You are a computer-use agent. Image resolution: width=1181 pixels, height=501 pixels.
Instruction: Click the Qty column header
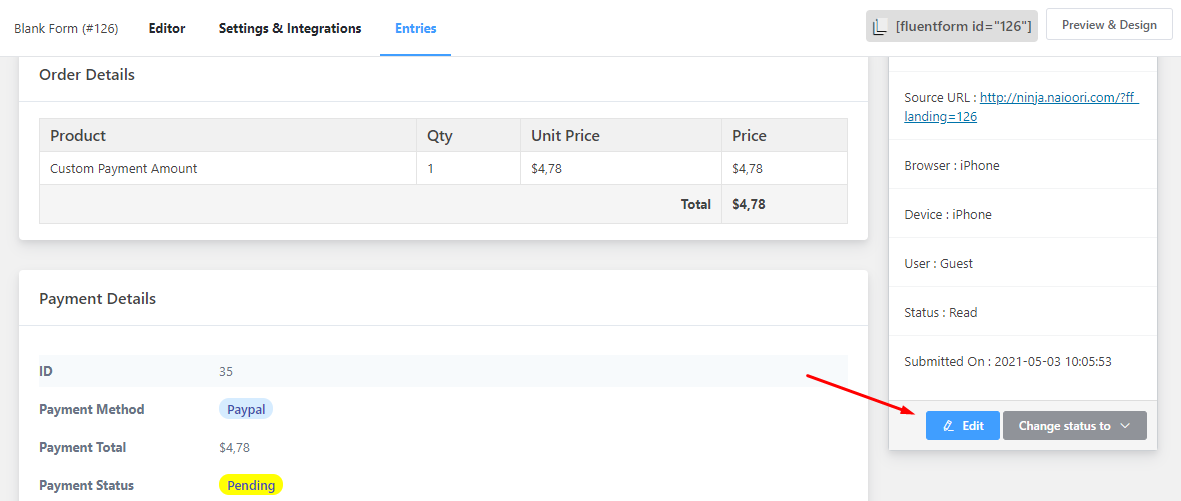pos(440,136)
